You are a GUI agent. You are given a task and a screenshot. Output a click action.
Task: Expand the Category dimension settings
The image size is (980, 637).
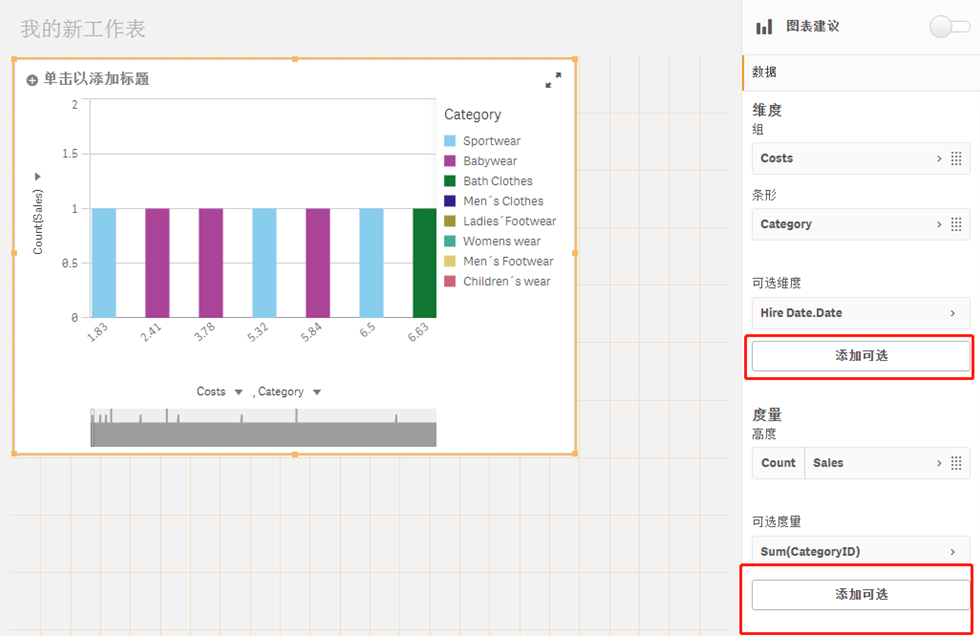[x=939, y=224]
